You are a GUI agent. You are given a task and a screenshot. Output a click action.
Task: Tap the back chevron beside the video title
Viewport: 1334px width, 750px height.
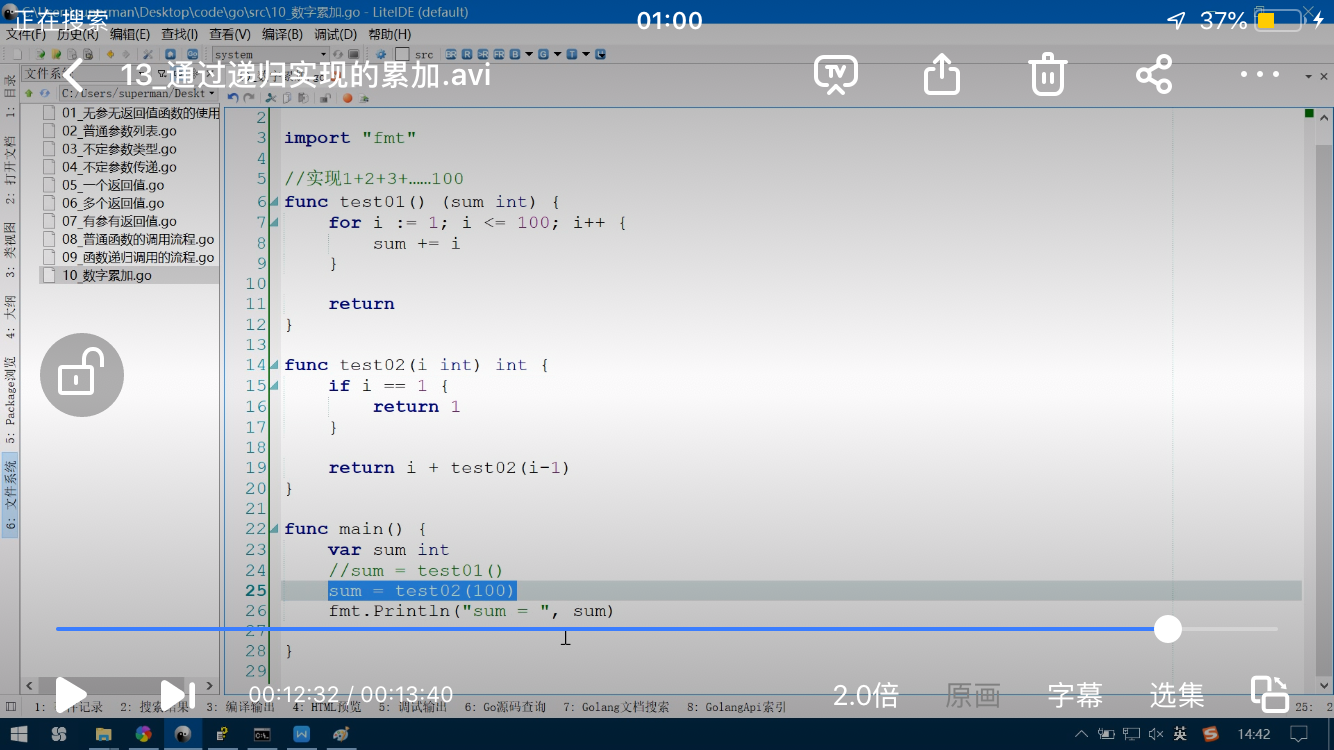(73, 74)
